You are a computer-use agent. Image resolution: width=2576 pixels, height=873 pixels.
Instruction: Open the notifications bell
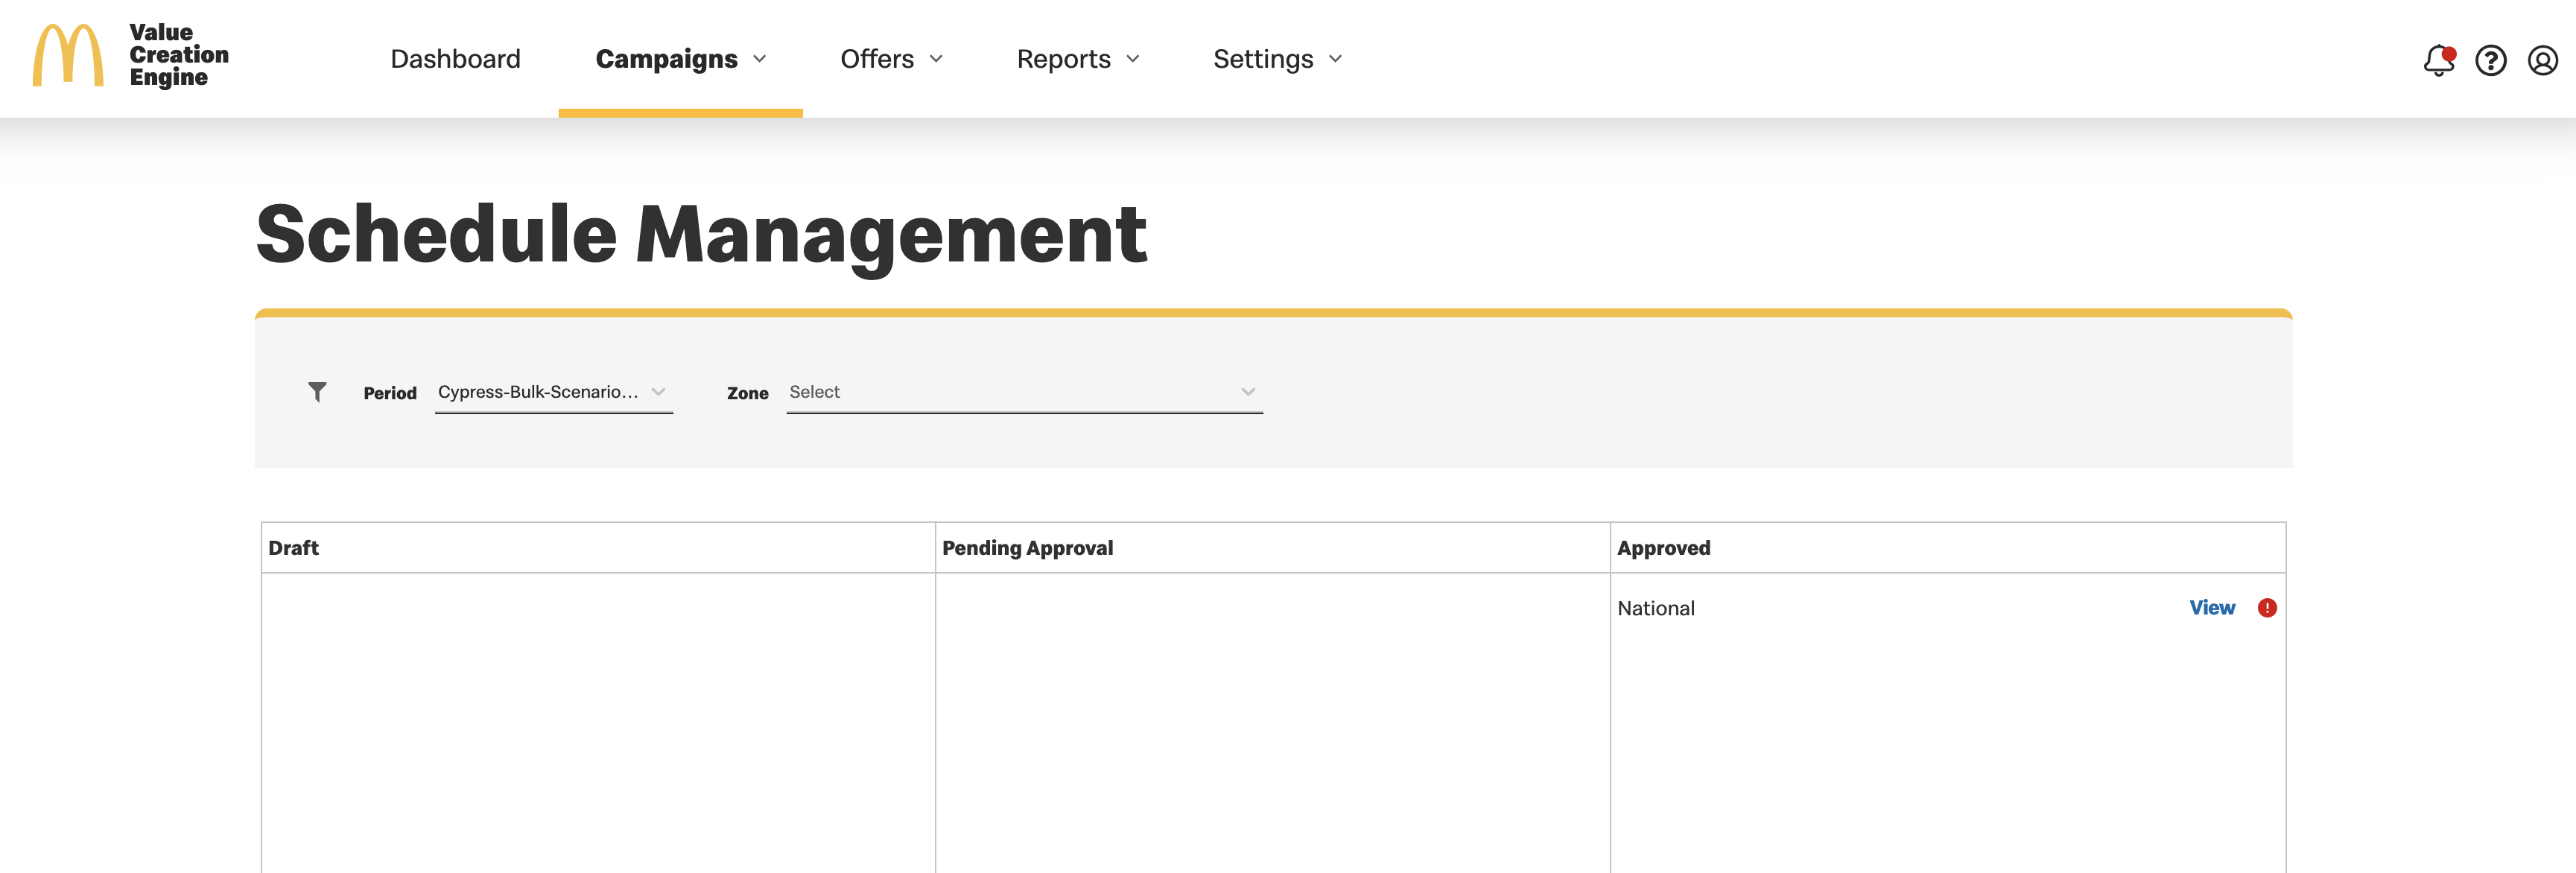click(2439, 60)
